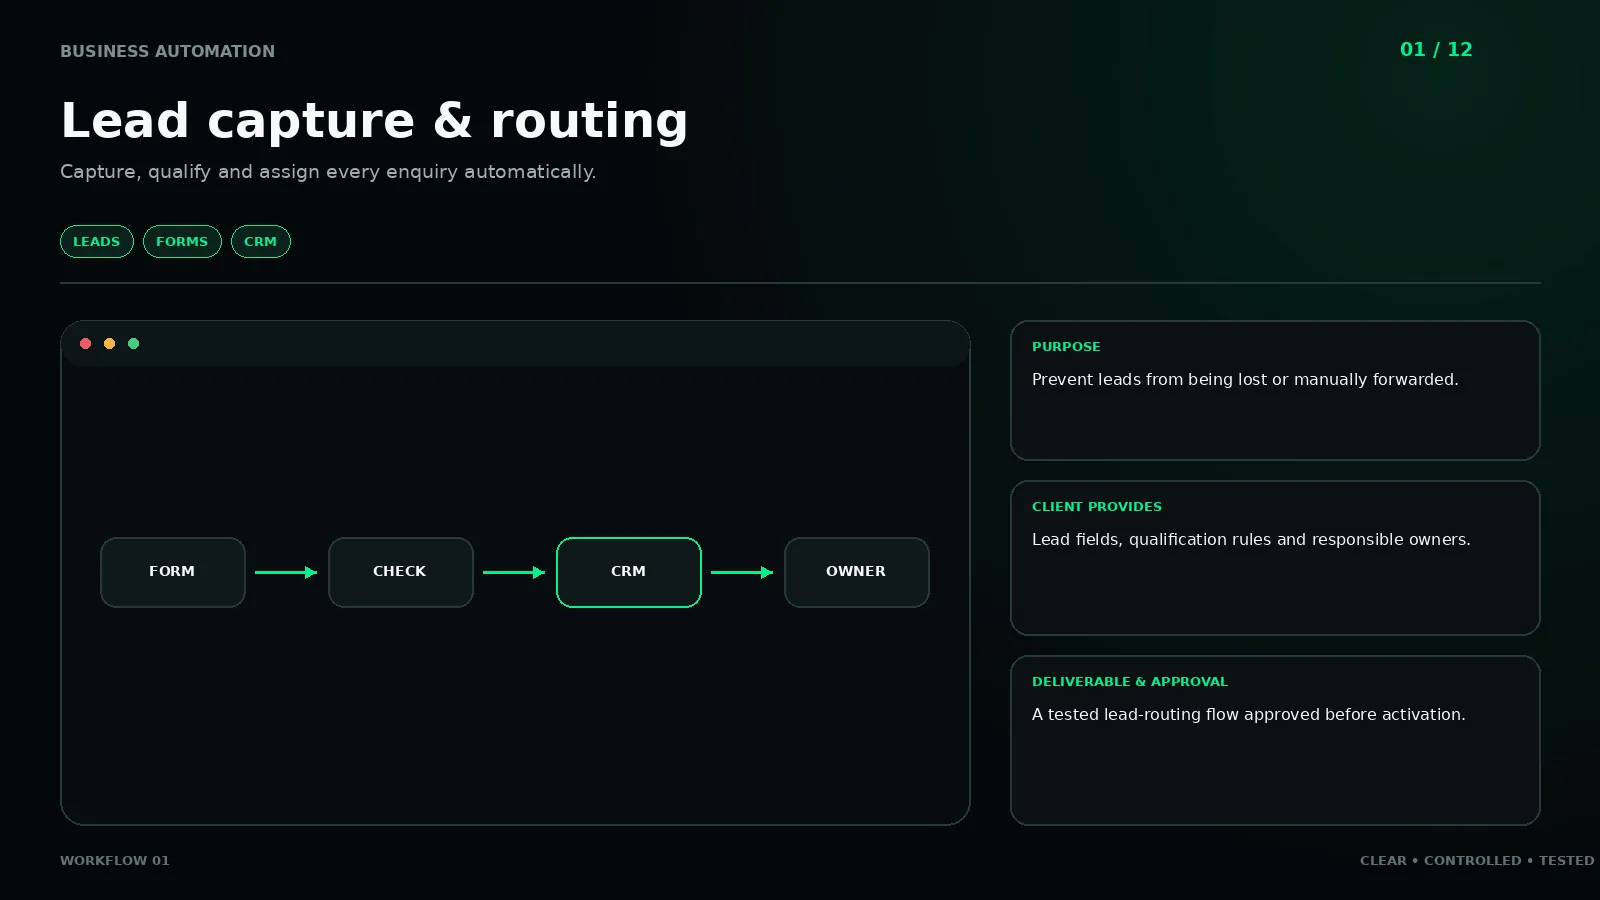Click the CRM tag pill under the subtitle

click(x=261, y=241)
